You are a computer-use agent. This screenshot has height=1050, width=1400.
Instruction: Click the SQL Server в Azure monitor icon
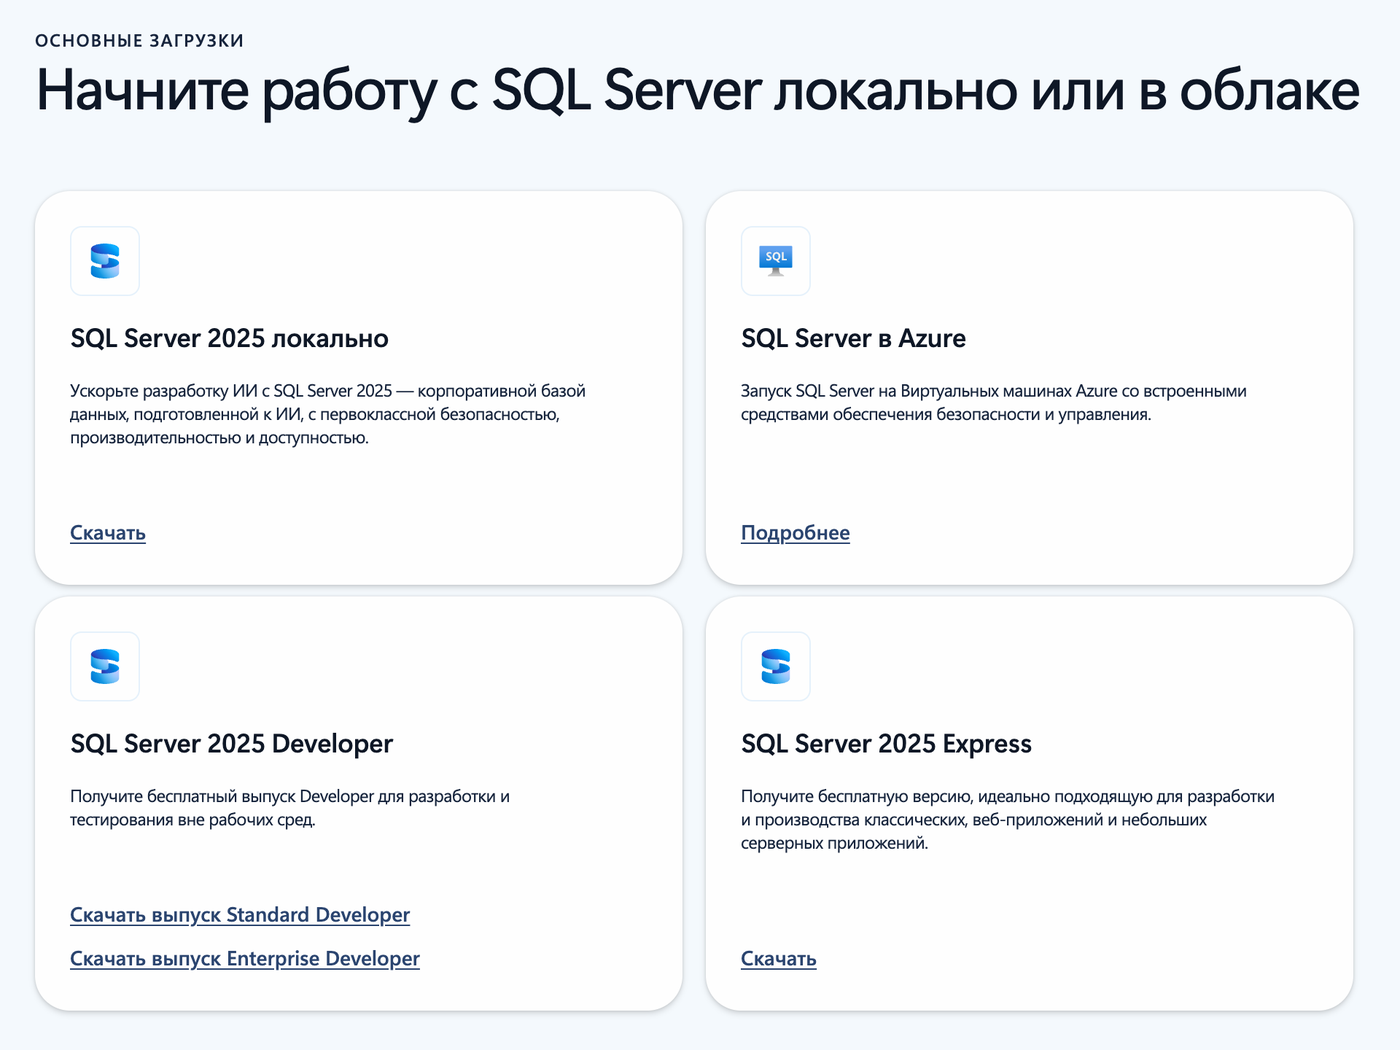(776, 261)
